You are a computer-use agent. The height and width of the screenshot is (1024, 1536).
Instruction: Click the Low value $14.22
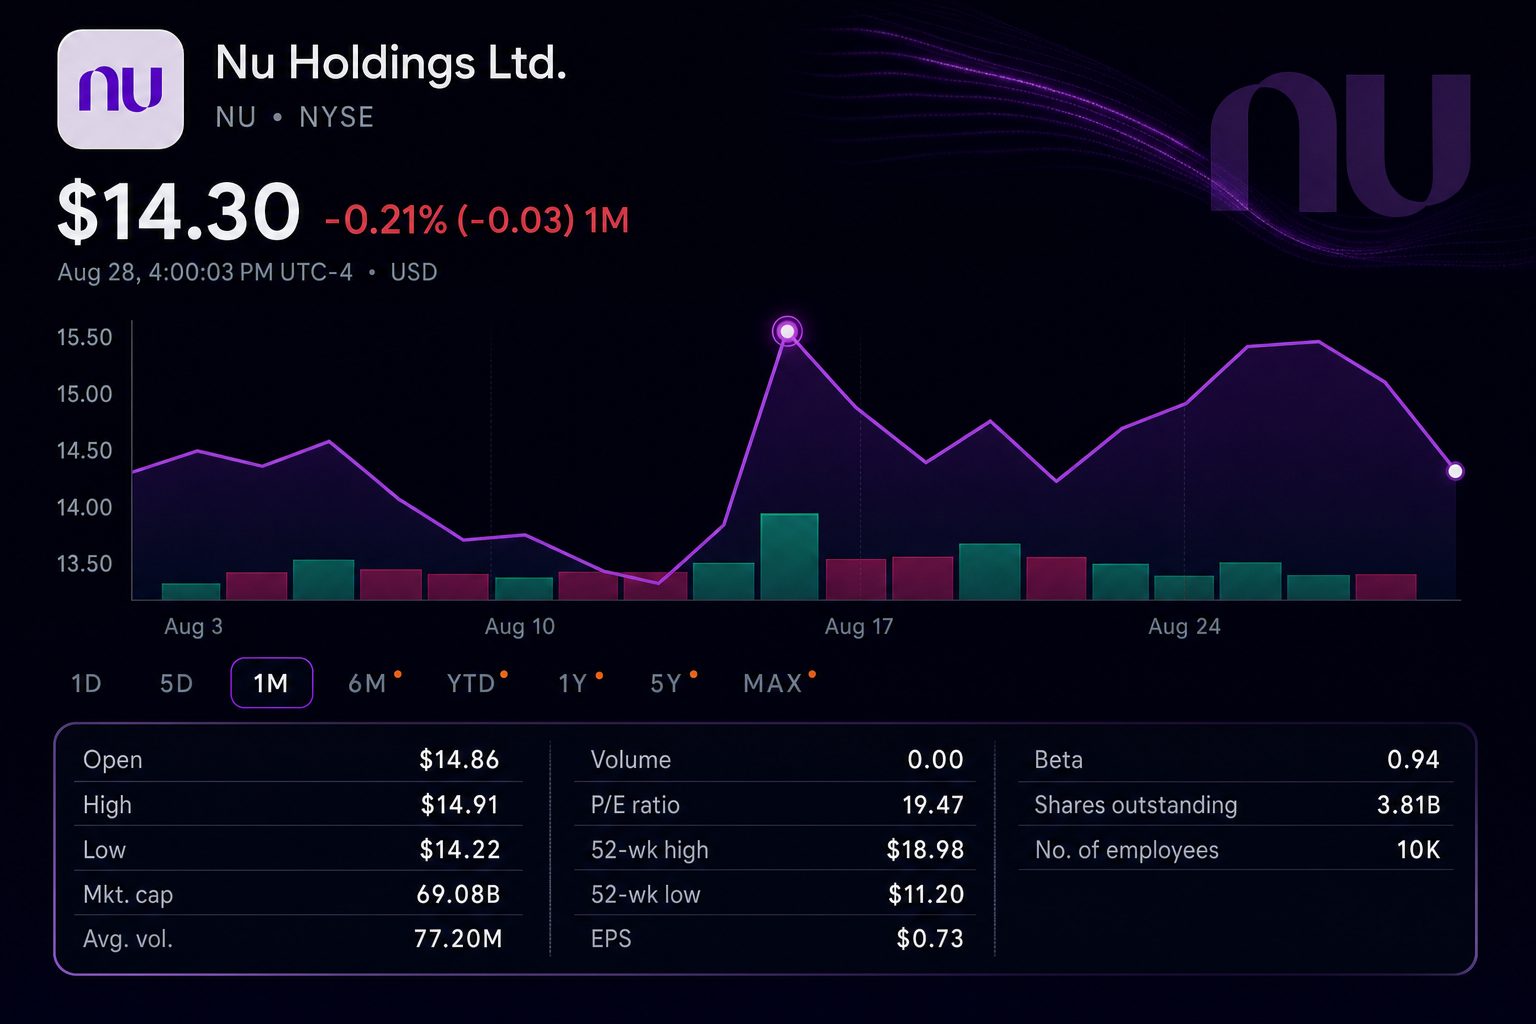(x=459, y=850)
